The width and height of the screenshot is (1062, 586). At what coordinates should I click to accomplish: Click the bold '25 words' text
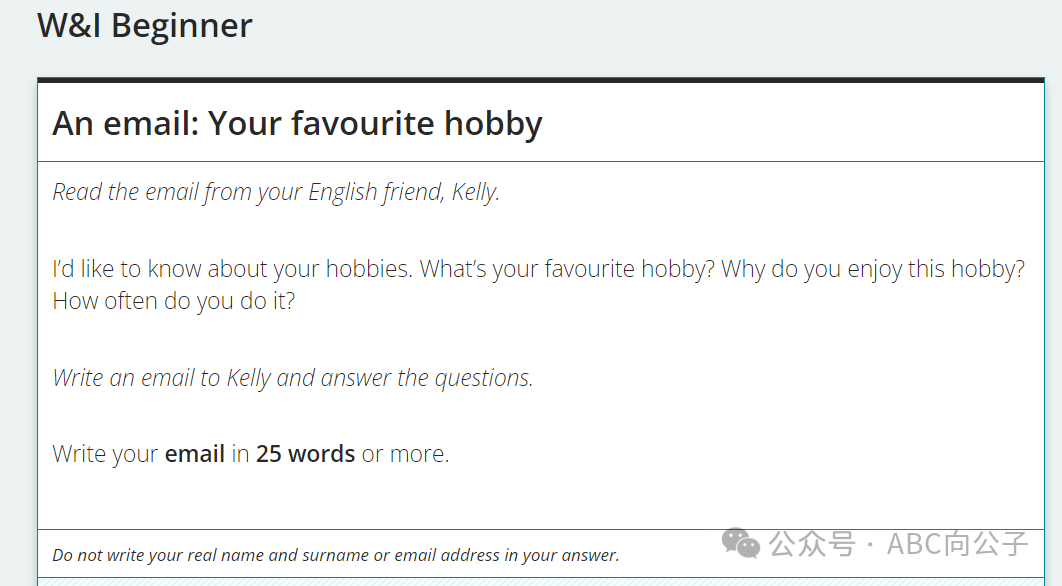(x=305, y=454)
